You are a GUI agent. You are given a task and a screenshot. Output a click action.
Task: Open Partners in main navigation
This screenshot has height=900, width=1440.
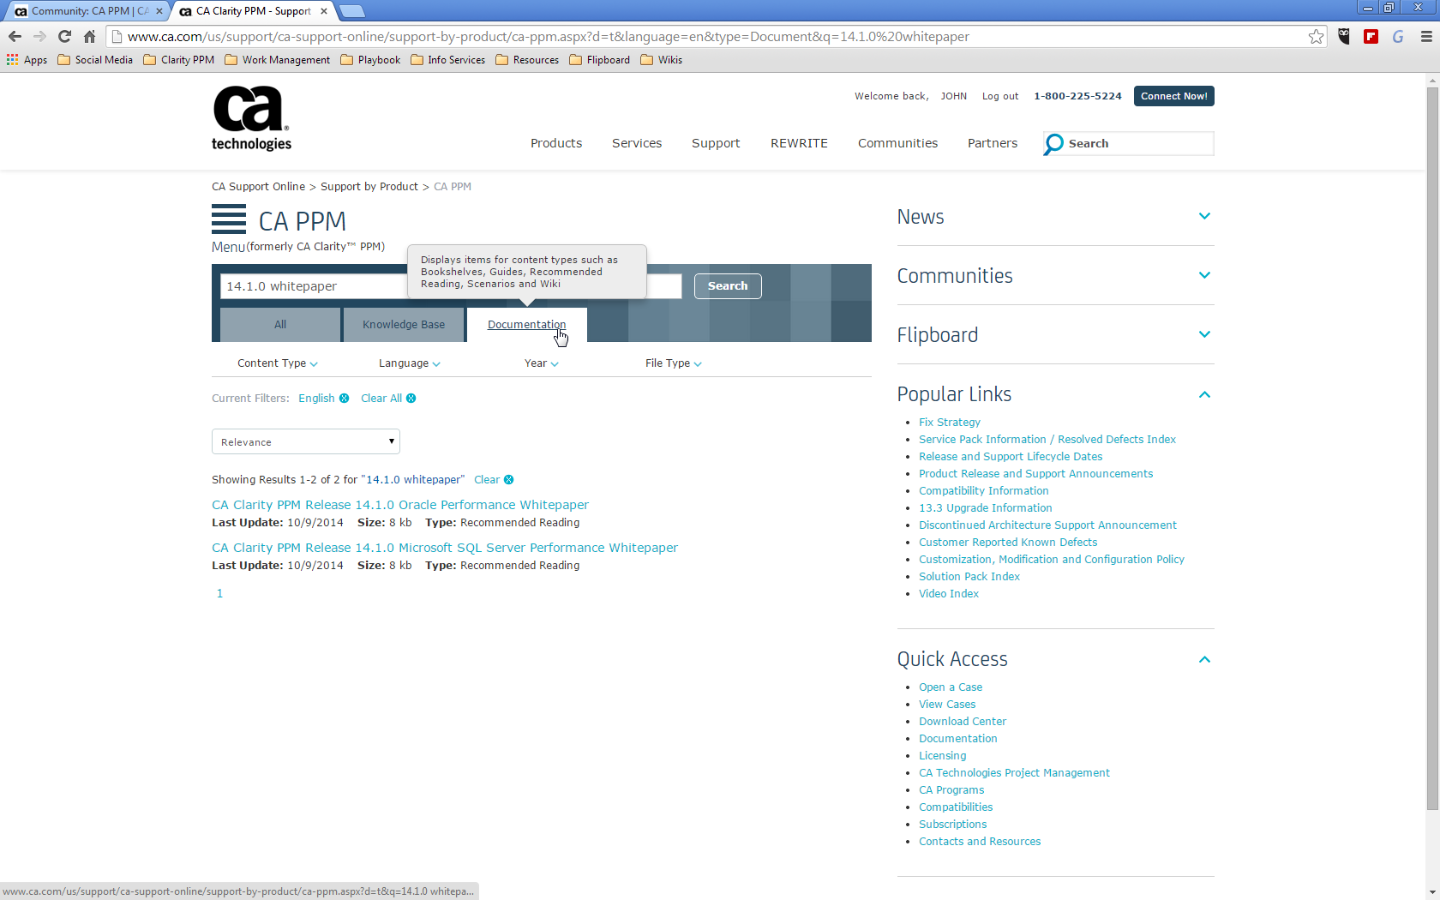[x=992, y=143]
